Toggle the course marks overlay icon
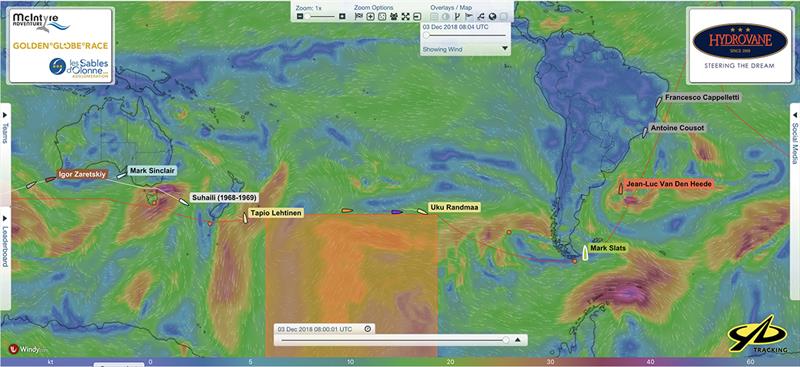This screenshot has width=800, height=367. click(457, 16)
